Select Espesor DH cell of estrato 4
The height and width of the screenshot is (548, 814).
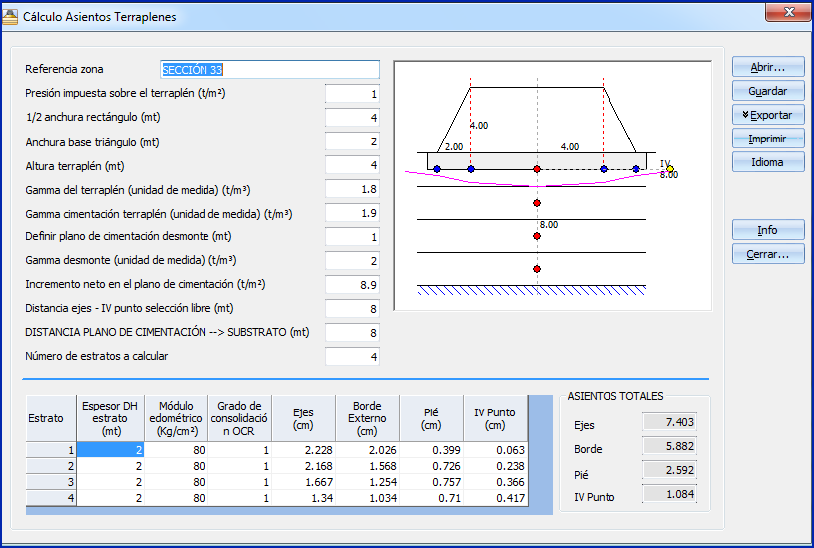(110, 498)
